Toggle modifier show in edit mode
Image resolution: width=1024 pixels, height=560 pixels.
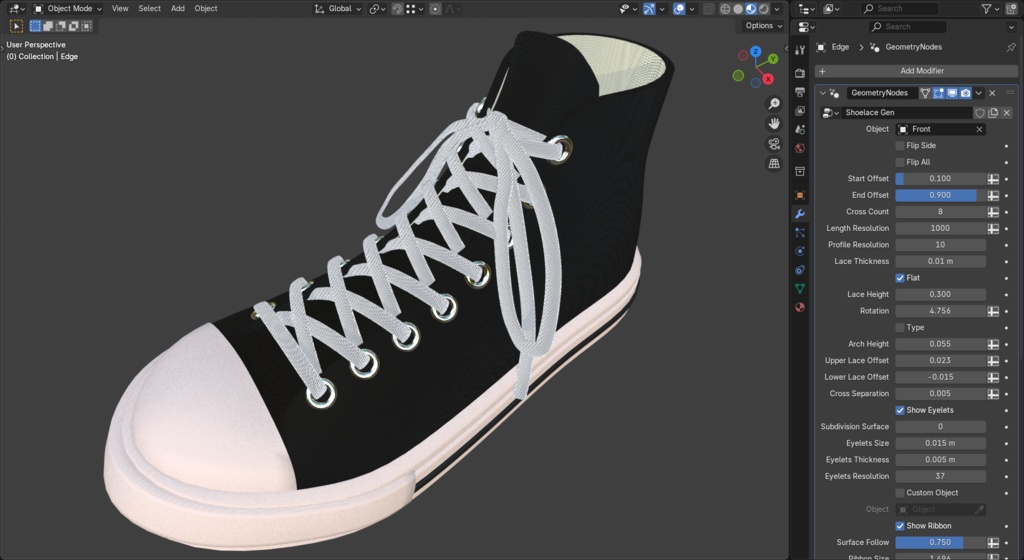[938, 93]
